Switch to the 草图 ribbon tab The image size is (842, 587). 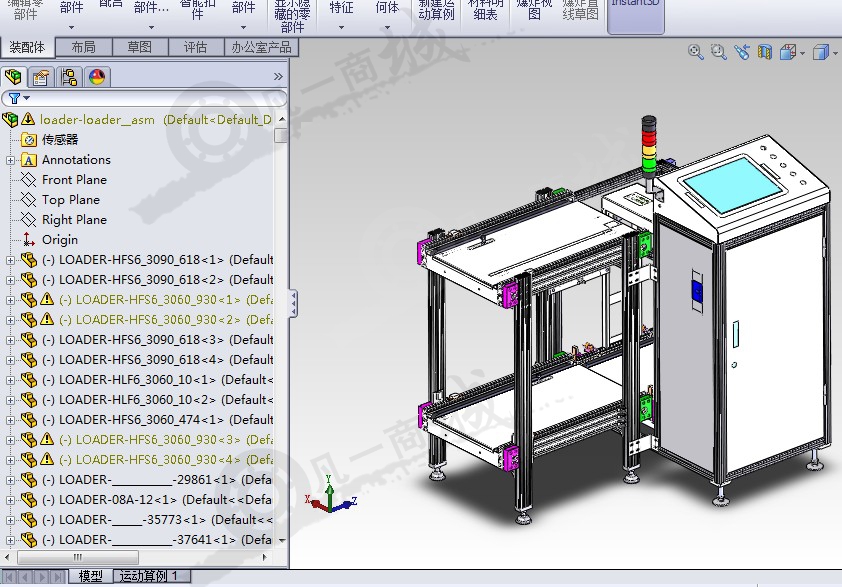point(140,47)
